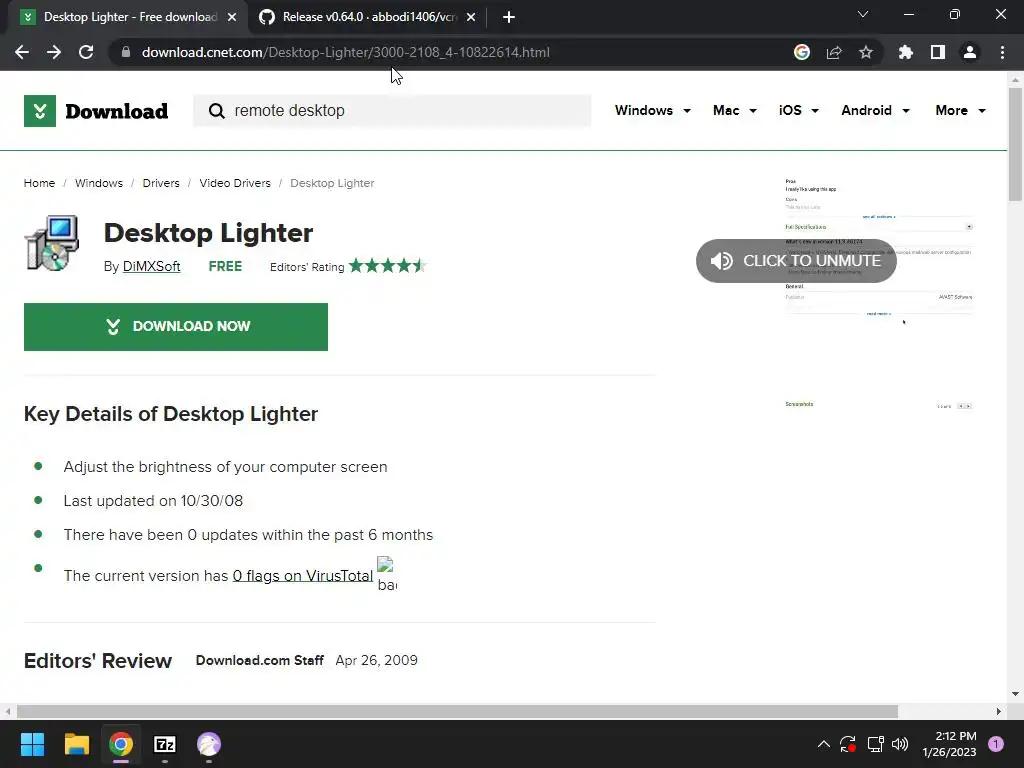1024x768 pixels.
Task: Click to unmute the video
Action: point(796,261)
